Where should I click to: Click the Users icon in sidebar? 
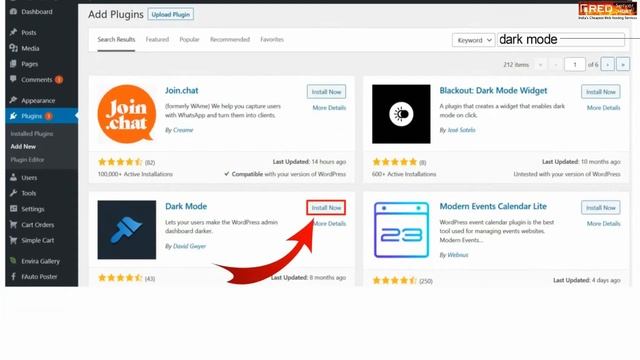tap(13, 177)
